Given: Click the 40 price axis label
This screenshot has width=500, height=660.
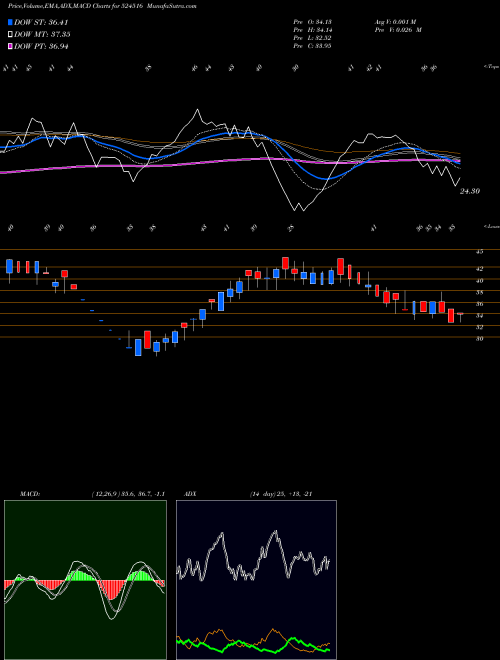Looking at the screenshot, I should coord(479,280).
